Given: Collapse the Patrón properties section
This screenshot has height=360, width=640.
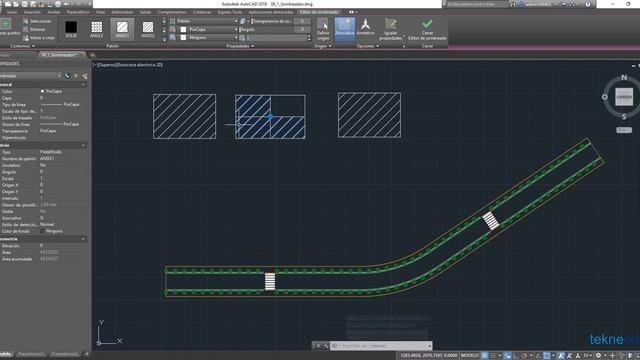Looking at the screenshot, I should (x=83, y=145).
